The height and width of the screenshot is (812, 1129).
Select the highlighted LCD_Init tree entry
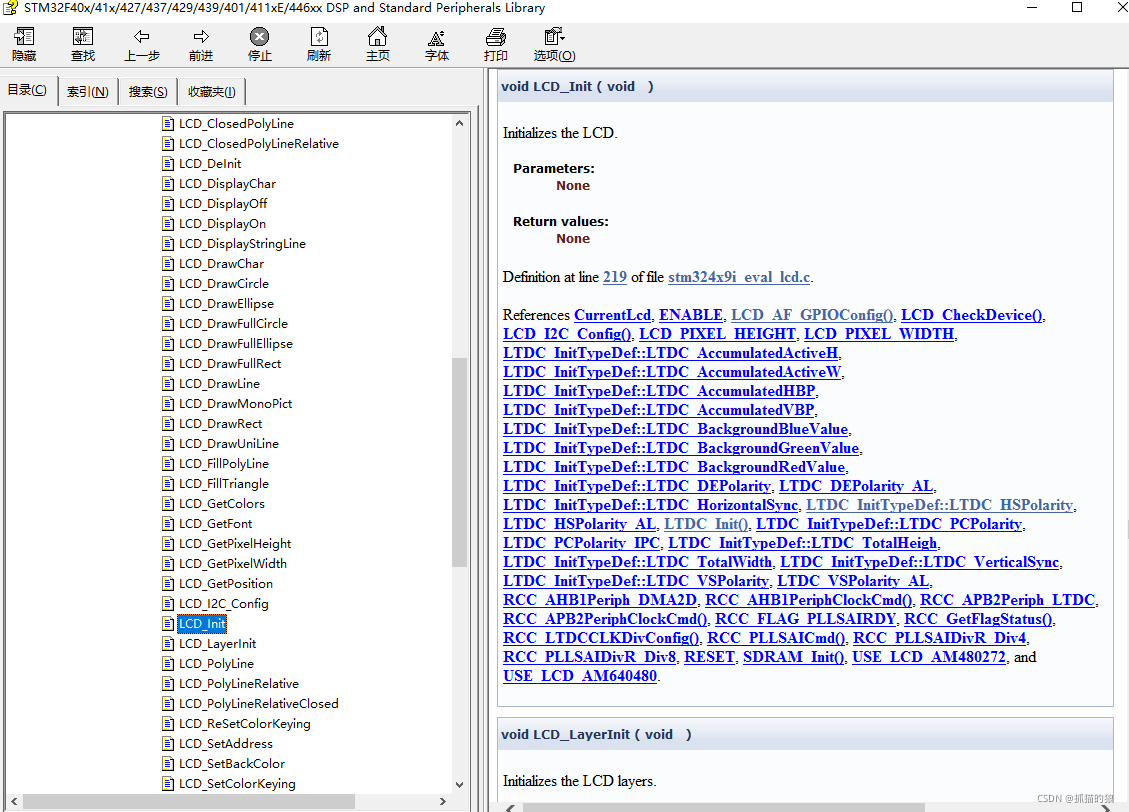tap(202, 623)
